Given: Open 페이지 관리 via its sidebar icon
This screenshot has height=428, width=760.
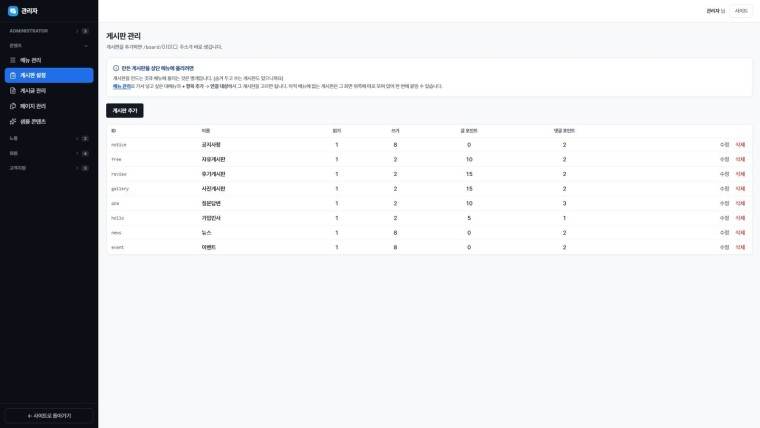Looking at the screenshot, I should tap(13, 106).
